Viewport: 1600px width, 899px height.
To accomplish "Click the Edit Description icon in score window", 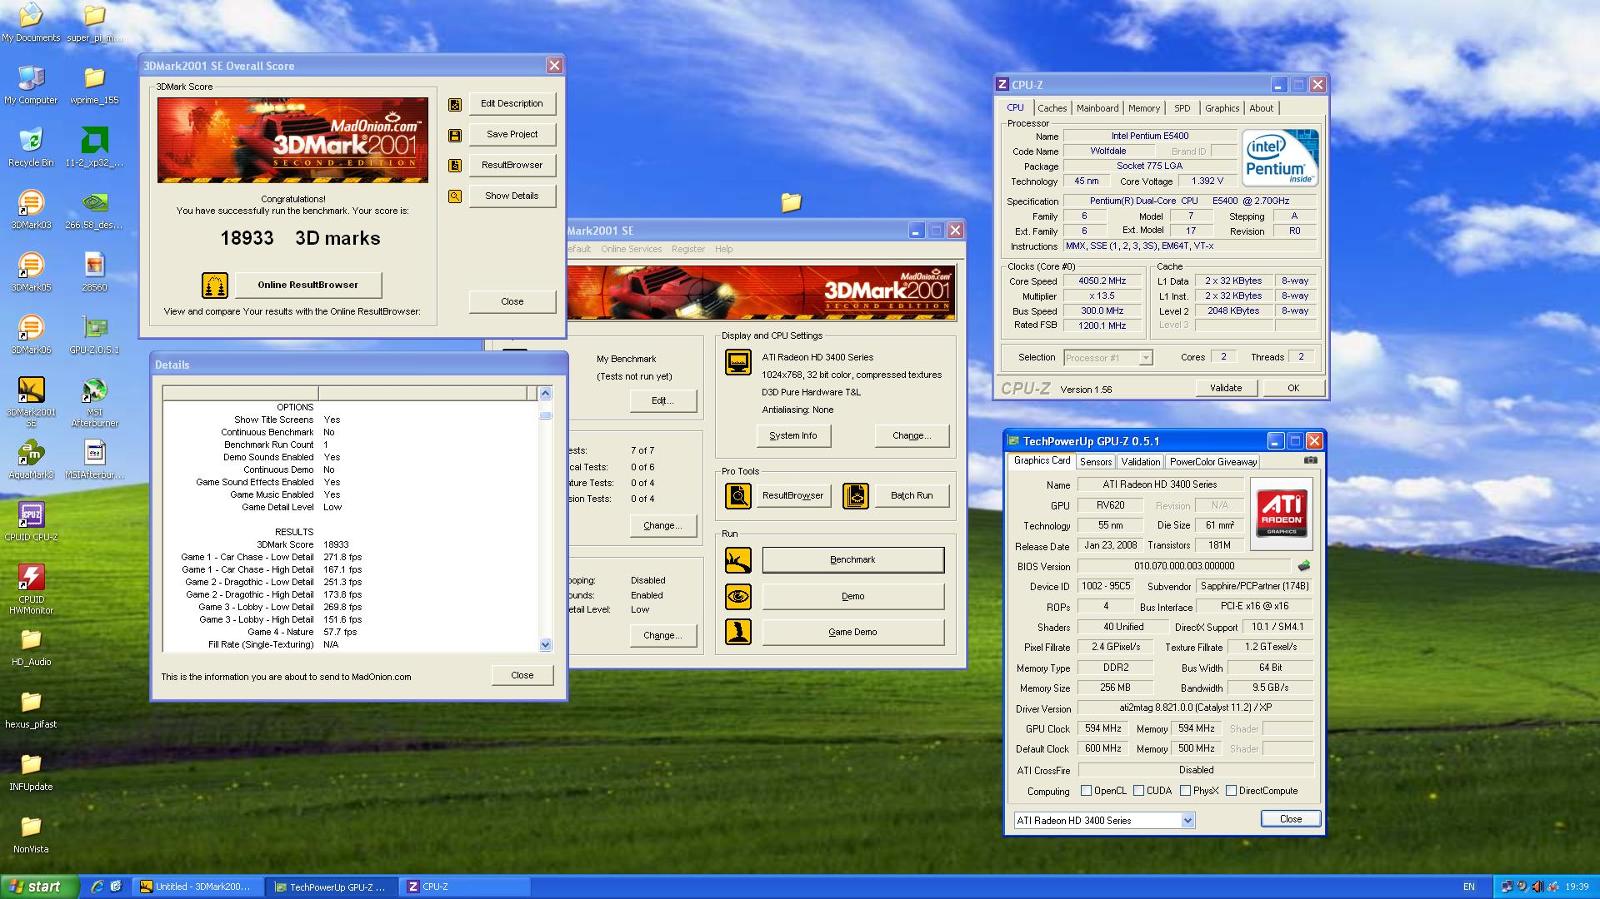I will [455, 104].
